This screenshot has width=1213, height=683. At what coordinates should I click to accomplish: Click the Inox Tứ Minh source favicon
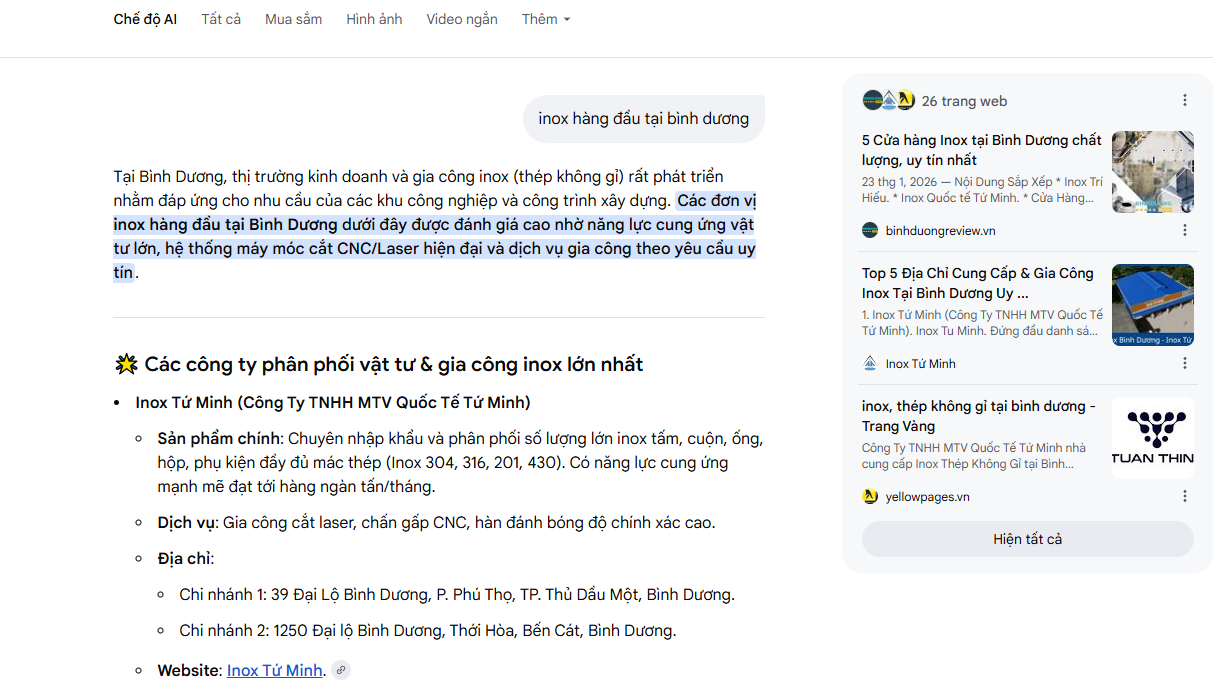click(x=870, y=363)
